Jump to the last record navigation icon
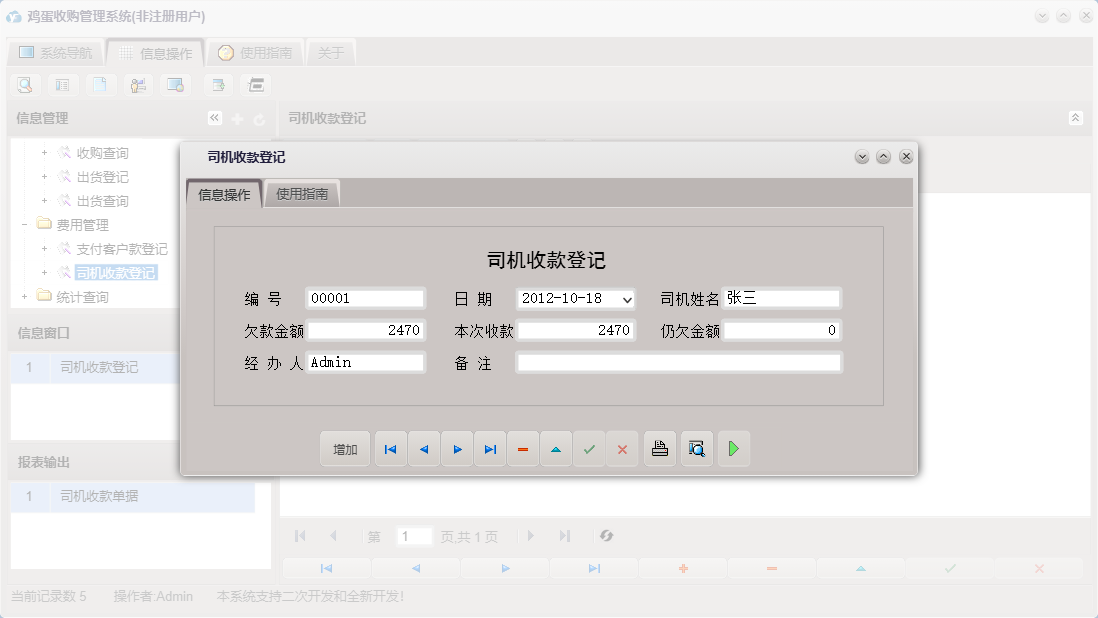 (490, 449)
